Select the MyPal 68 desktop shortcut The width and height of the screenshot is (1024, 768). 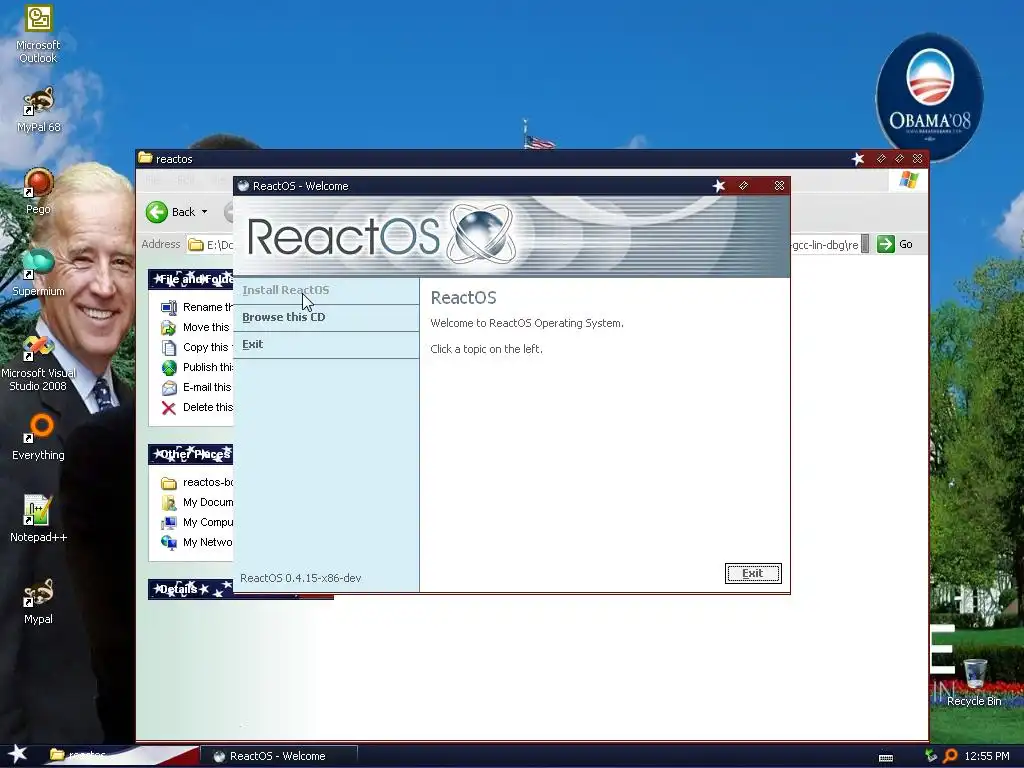click(x=38, y=110)
